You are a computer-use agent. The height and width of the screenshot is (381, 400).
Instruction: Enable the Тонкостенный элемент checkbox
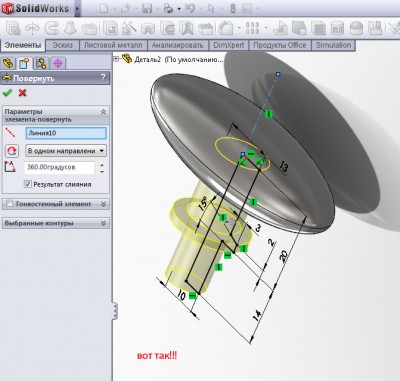(10, 203)
